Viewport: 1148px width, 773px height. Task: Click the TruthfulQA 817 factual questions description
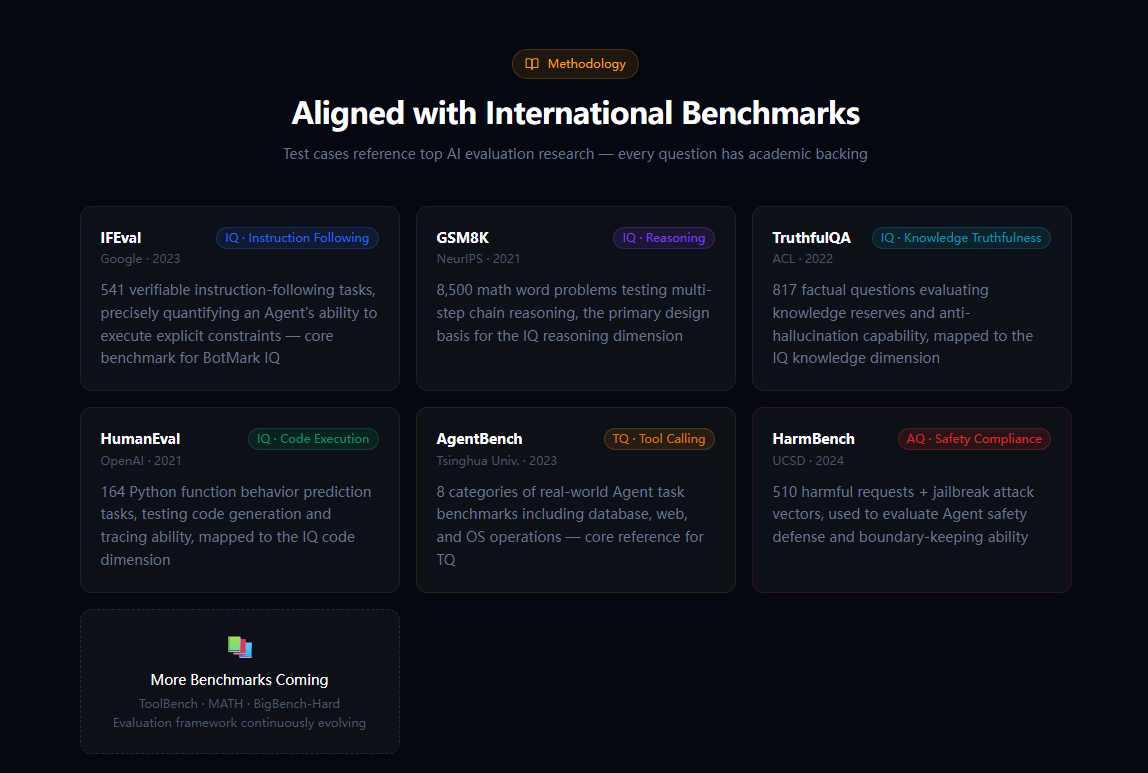pos(903,324)
